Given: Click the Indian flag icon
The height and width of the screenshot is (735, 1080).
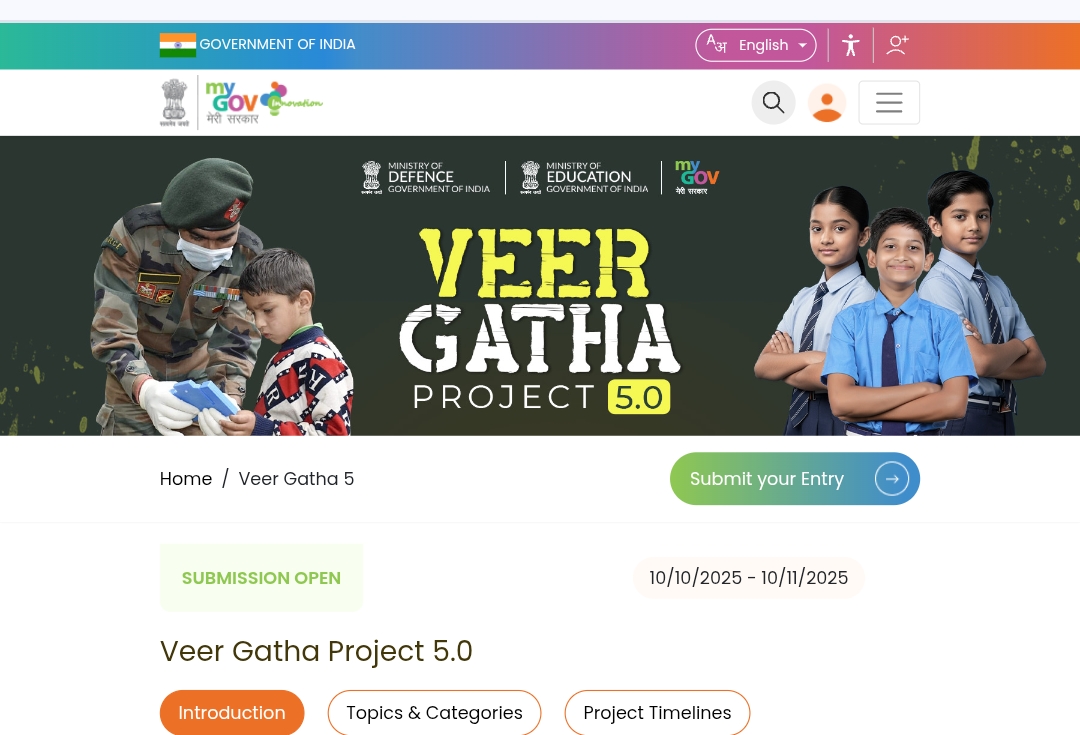Looking at the screenshot, I should (x=178, y=45).
